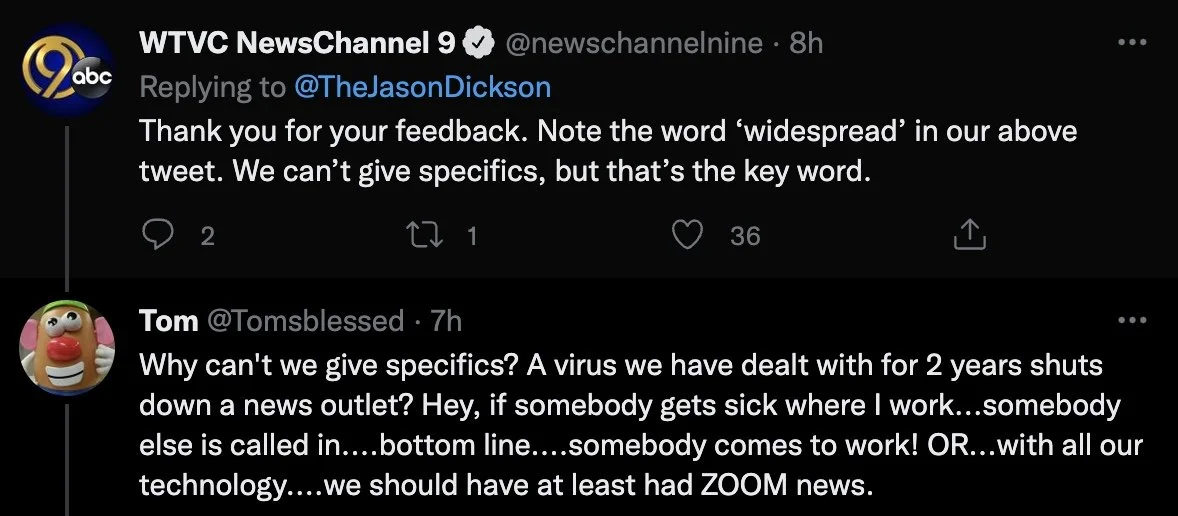Viewport: 1178px width, 516px height.
Task: Click the verified badge beside WTVC NewsChannel 9
Action: [480, 44]
